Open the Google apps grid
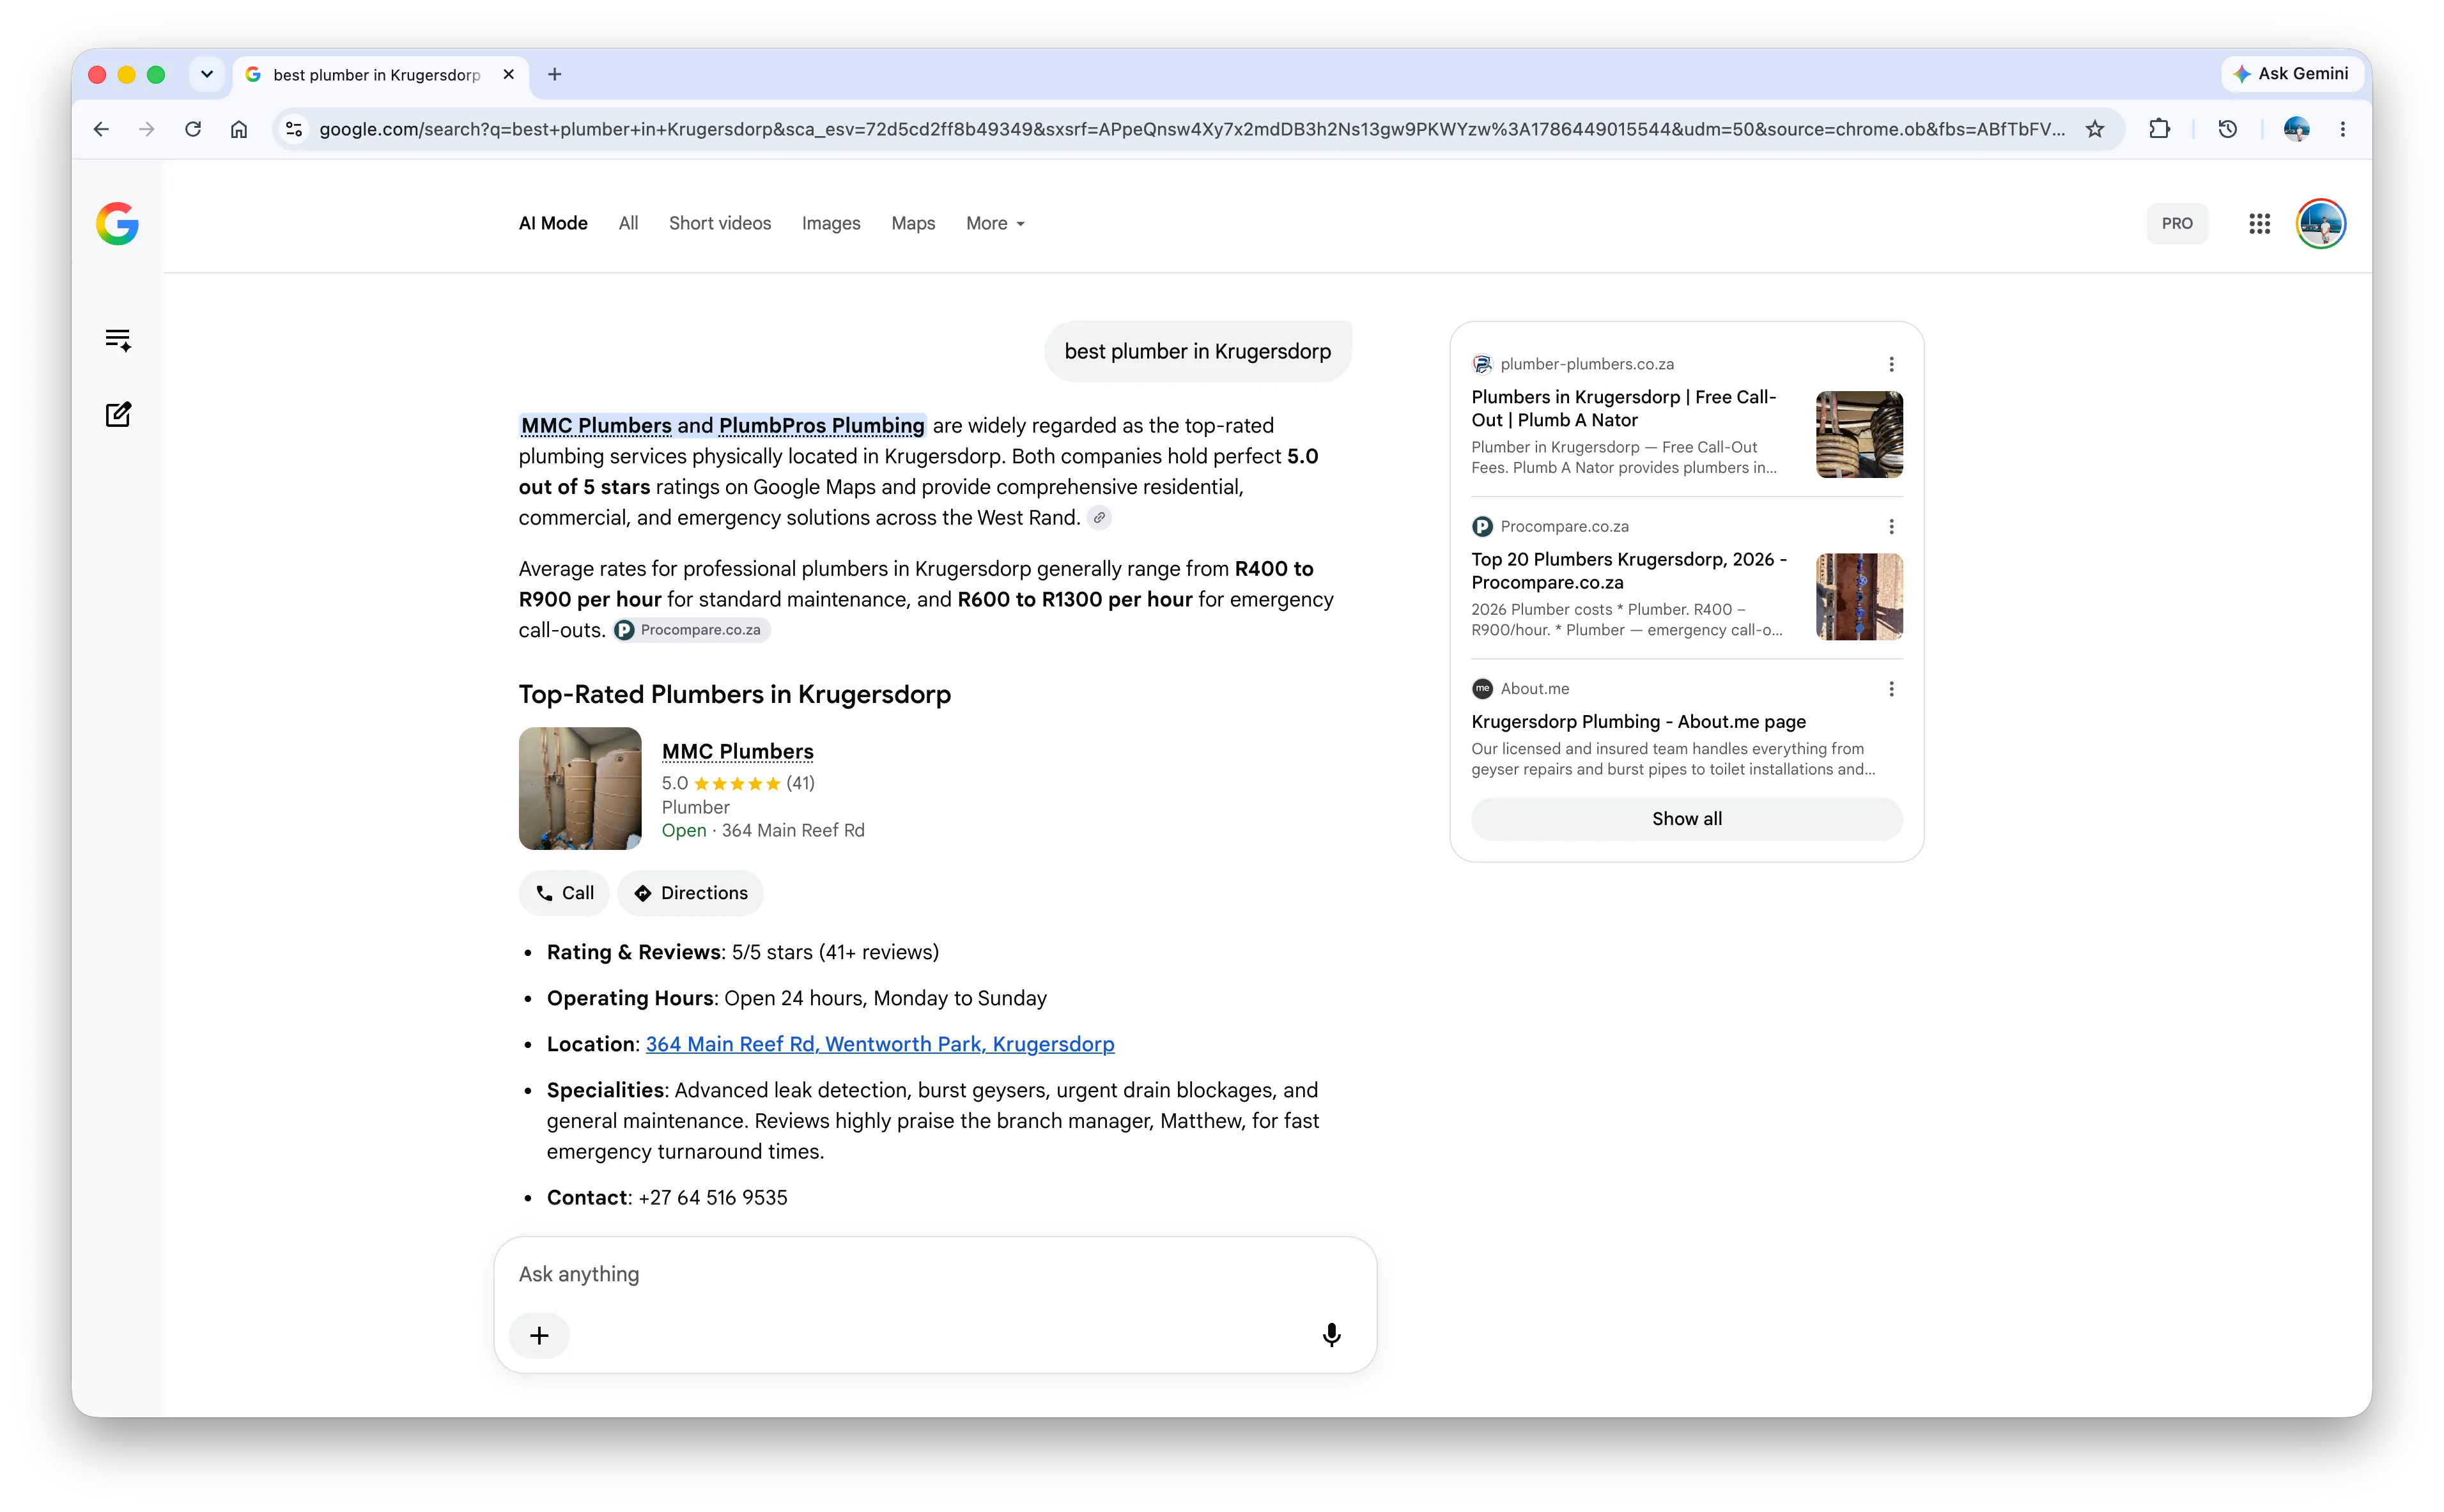 coord(2260,223)
